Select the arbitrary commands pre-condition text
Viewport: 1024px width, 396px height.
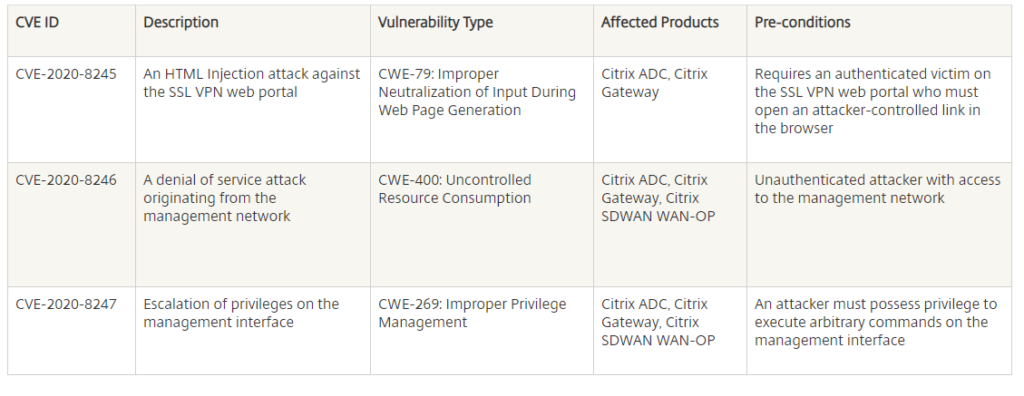pos(876,323)
